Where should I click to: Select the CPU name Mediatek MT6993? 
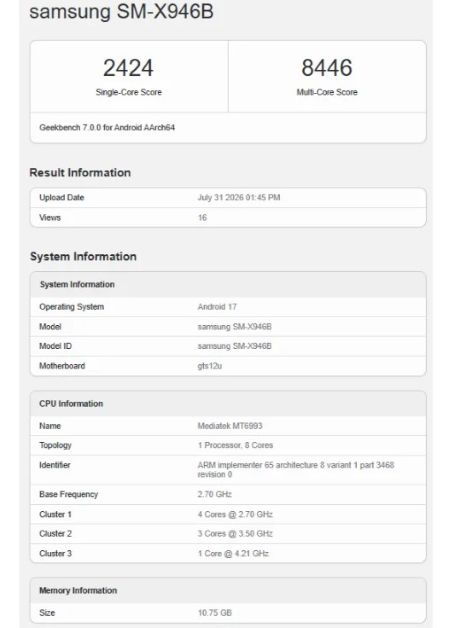click(x=230, y=426)
